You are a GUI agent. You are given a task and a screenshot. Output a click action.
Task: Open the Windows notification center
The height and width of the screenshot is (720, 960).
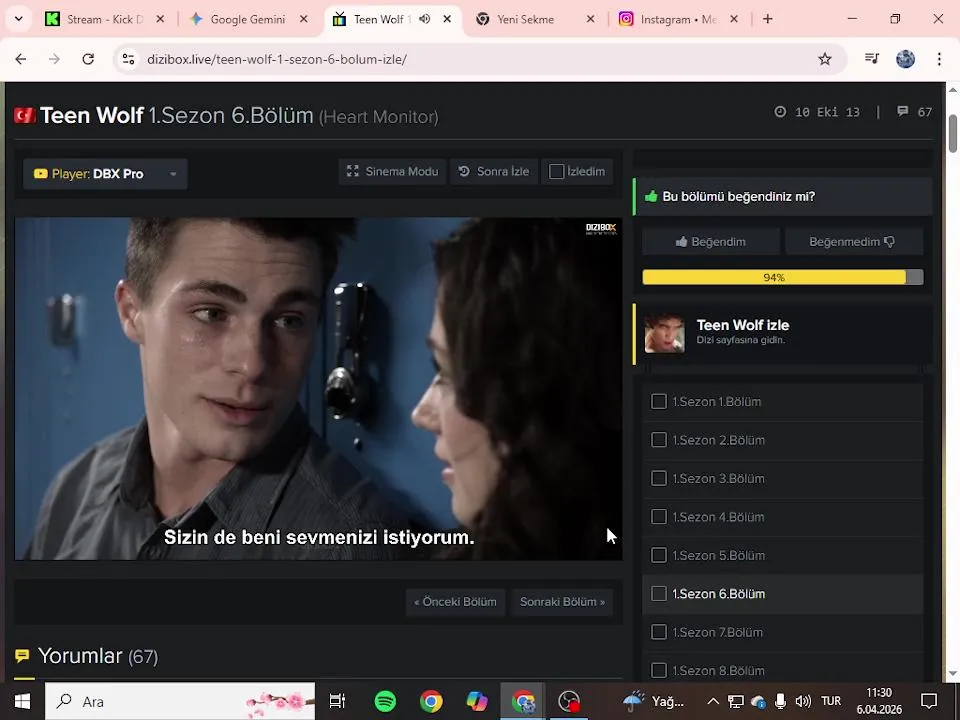(929, 701)
